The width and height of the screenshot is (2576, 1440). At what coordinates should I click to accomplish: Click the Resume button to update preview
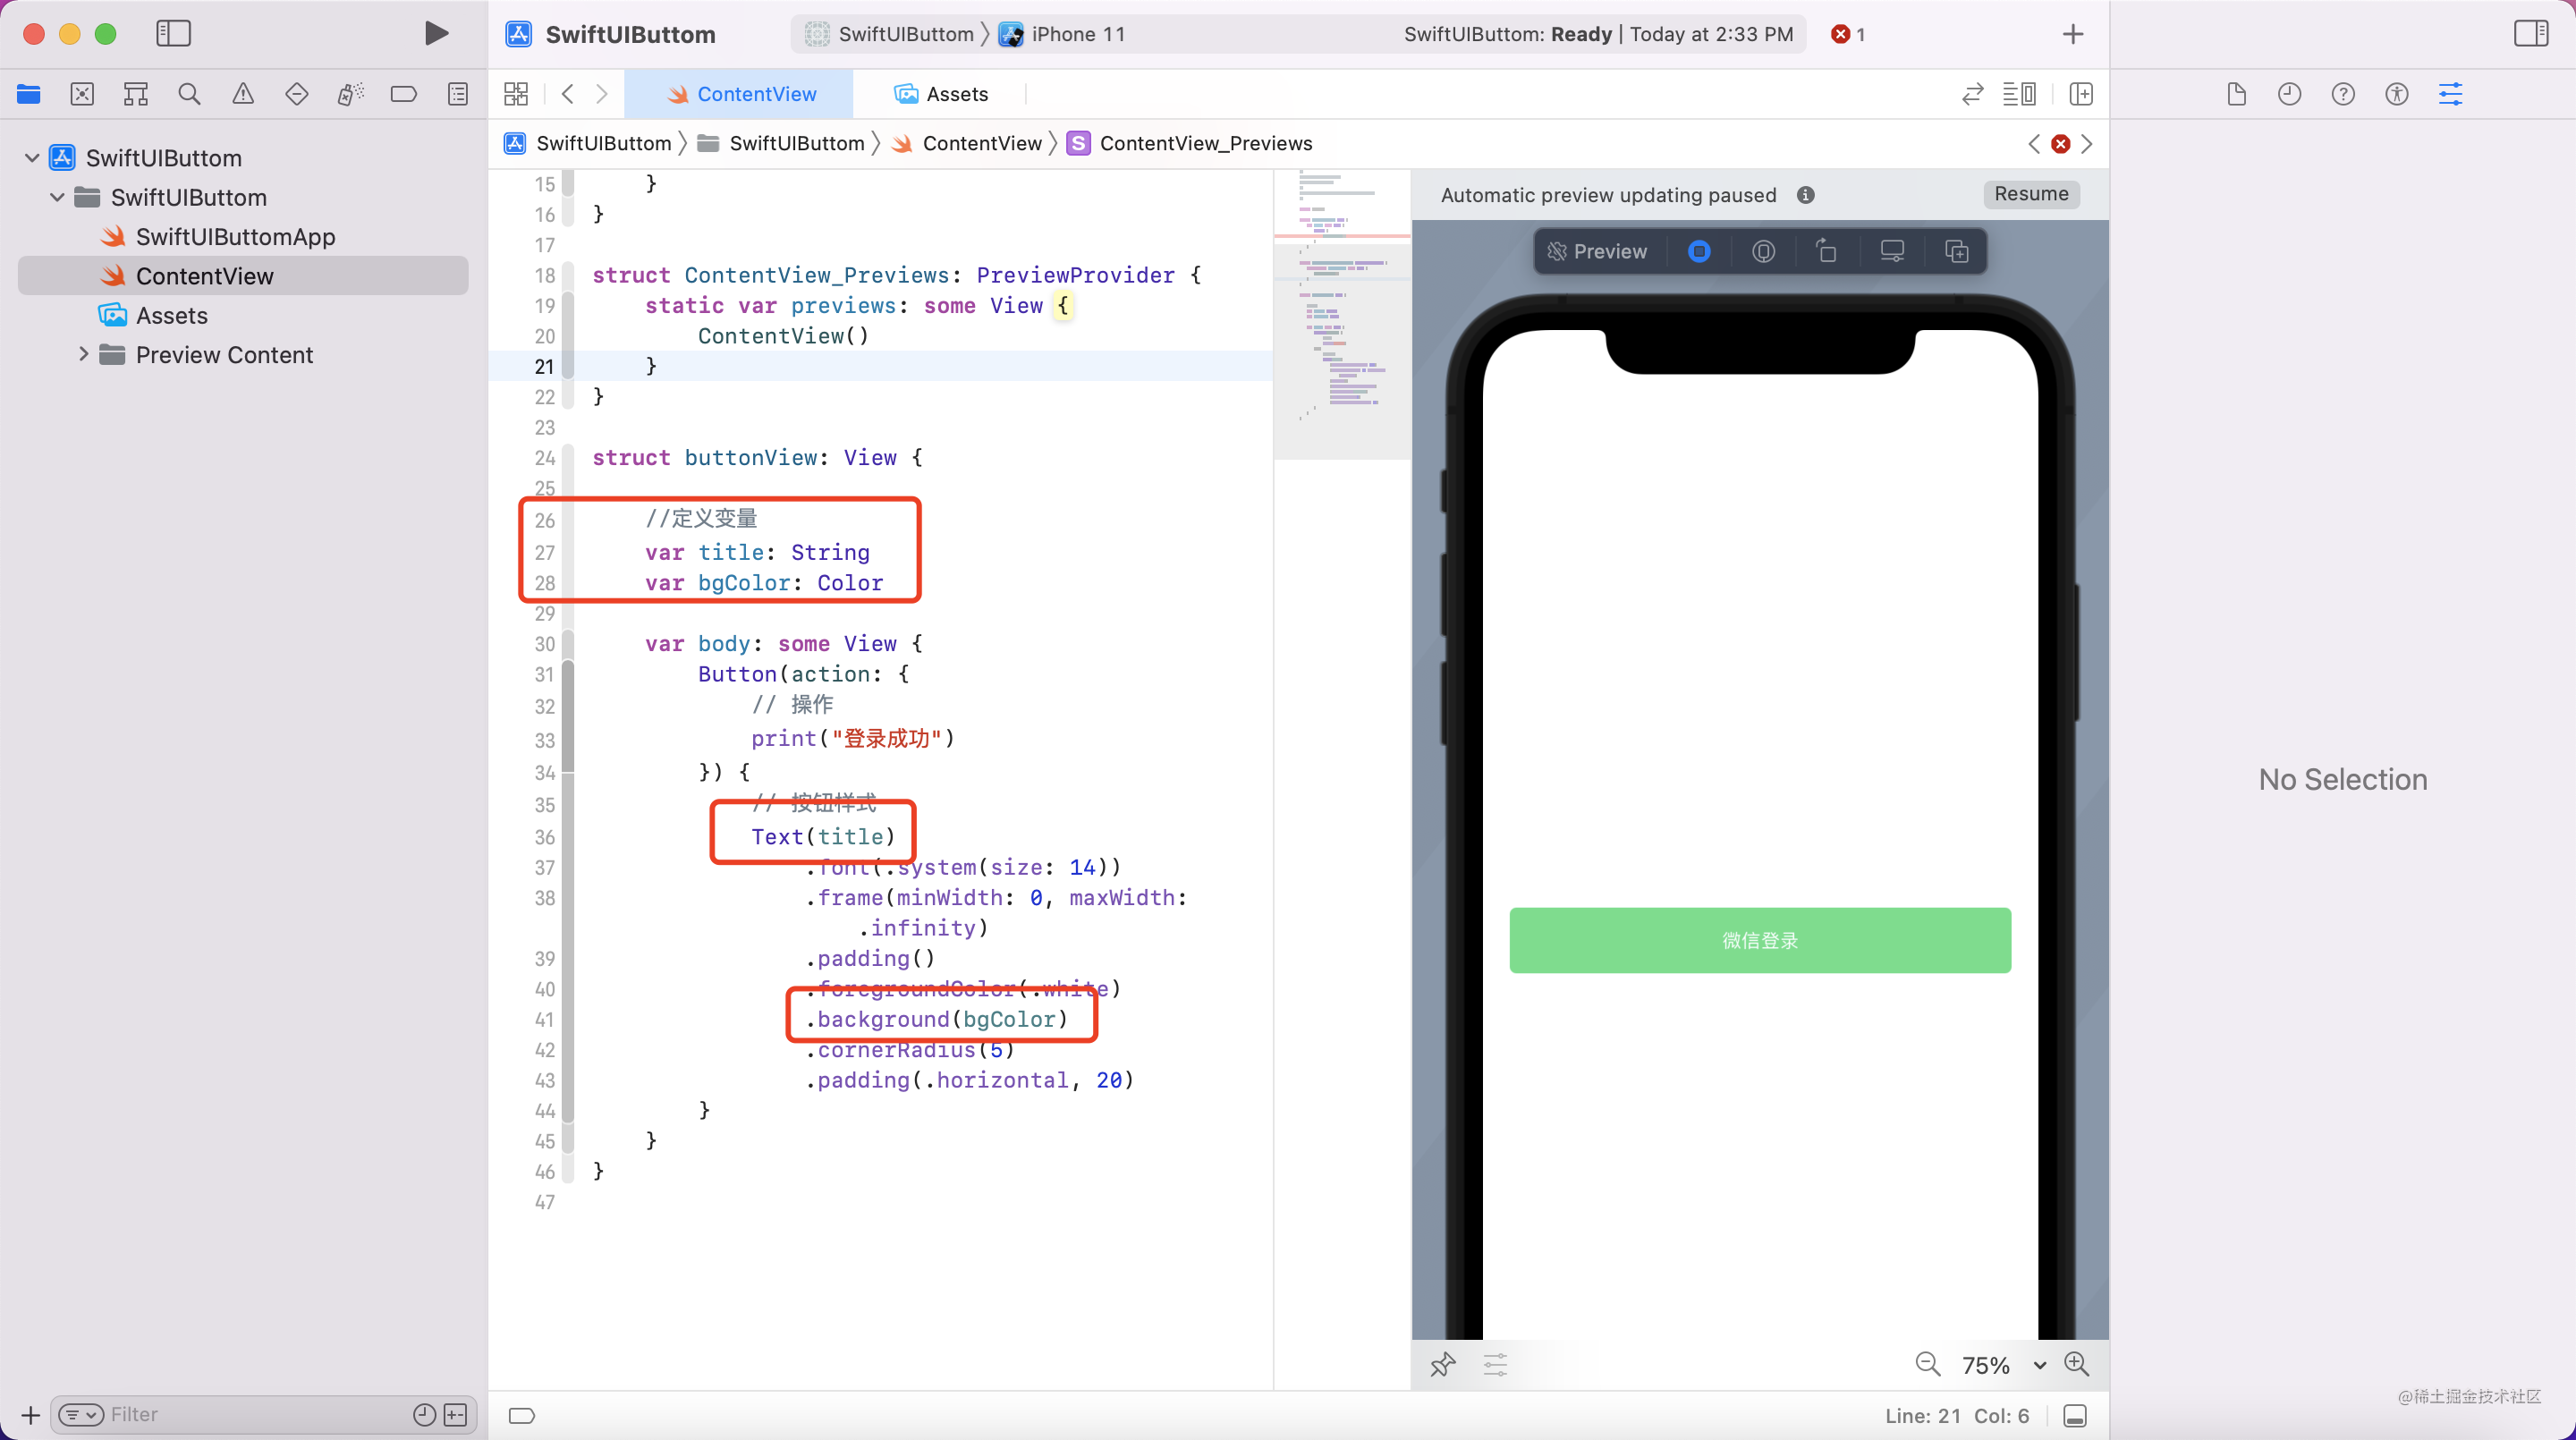point(2031,194)
